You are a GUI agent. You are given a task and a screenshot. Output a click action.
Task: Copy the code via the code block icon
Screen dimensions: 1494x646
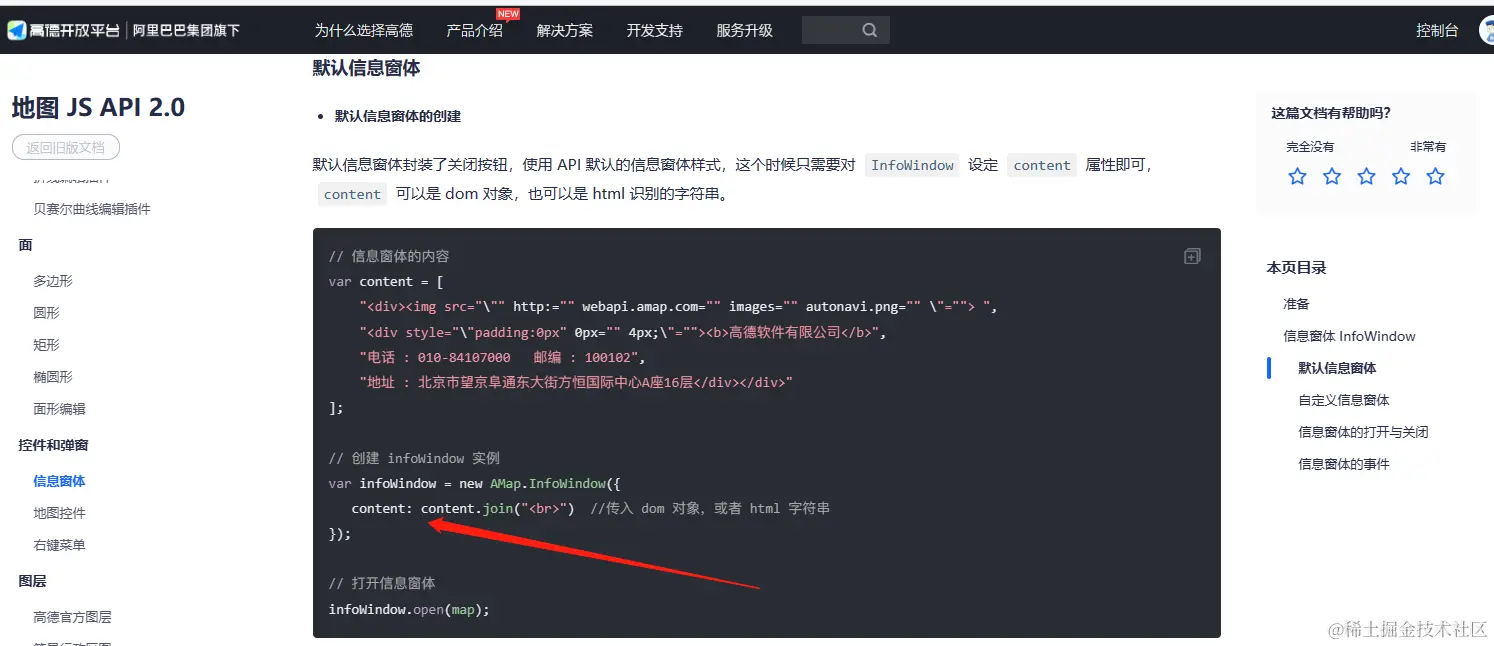pos(1191,255)
